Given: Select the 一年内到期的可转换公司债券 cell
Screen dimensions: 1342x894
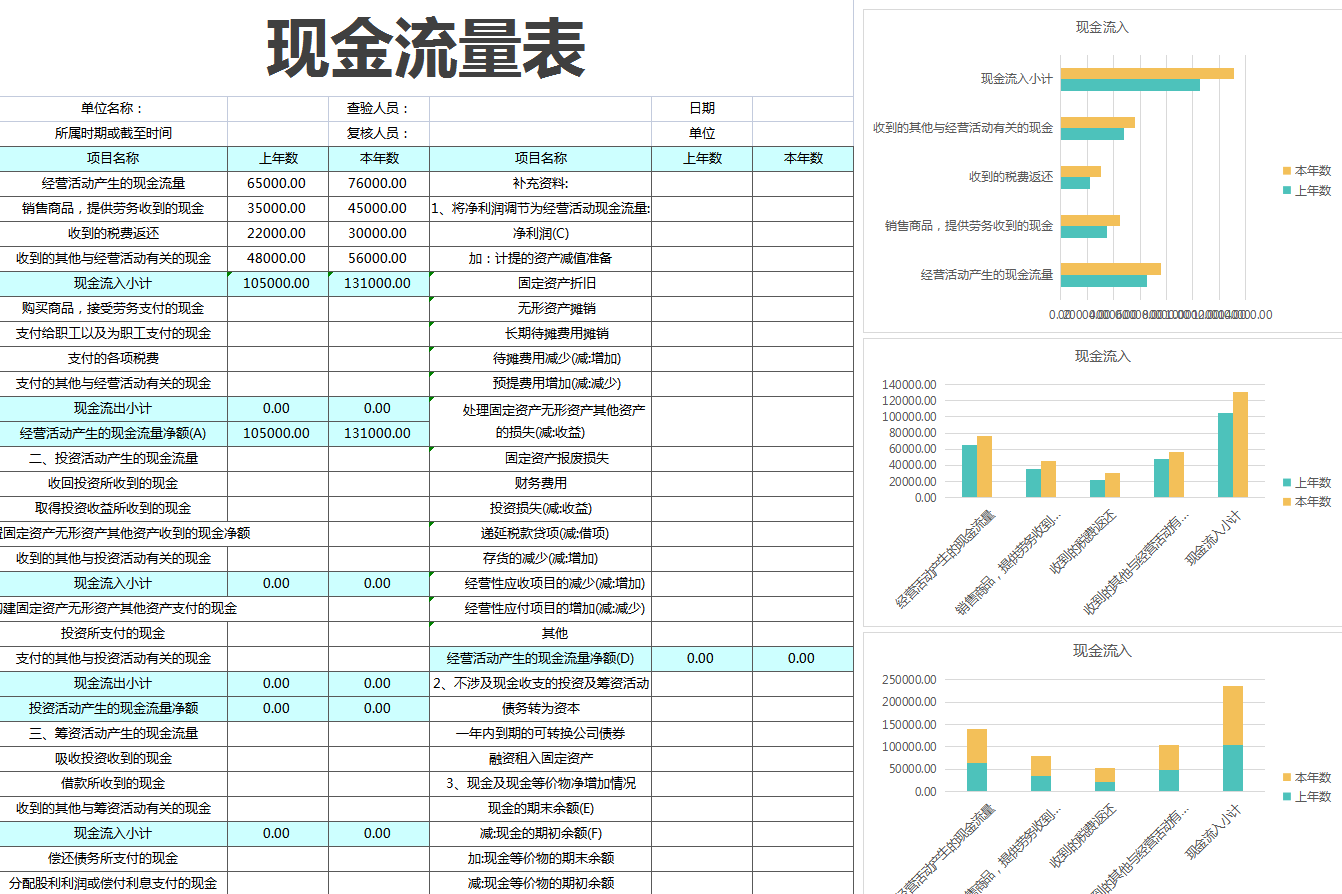Looking at the screenshot, I should [540, 733].
